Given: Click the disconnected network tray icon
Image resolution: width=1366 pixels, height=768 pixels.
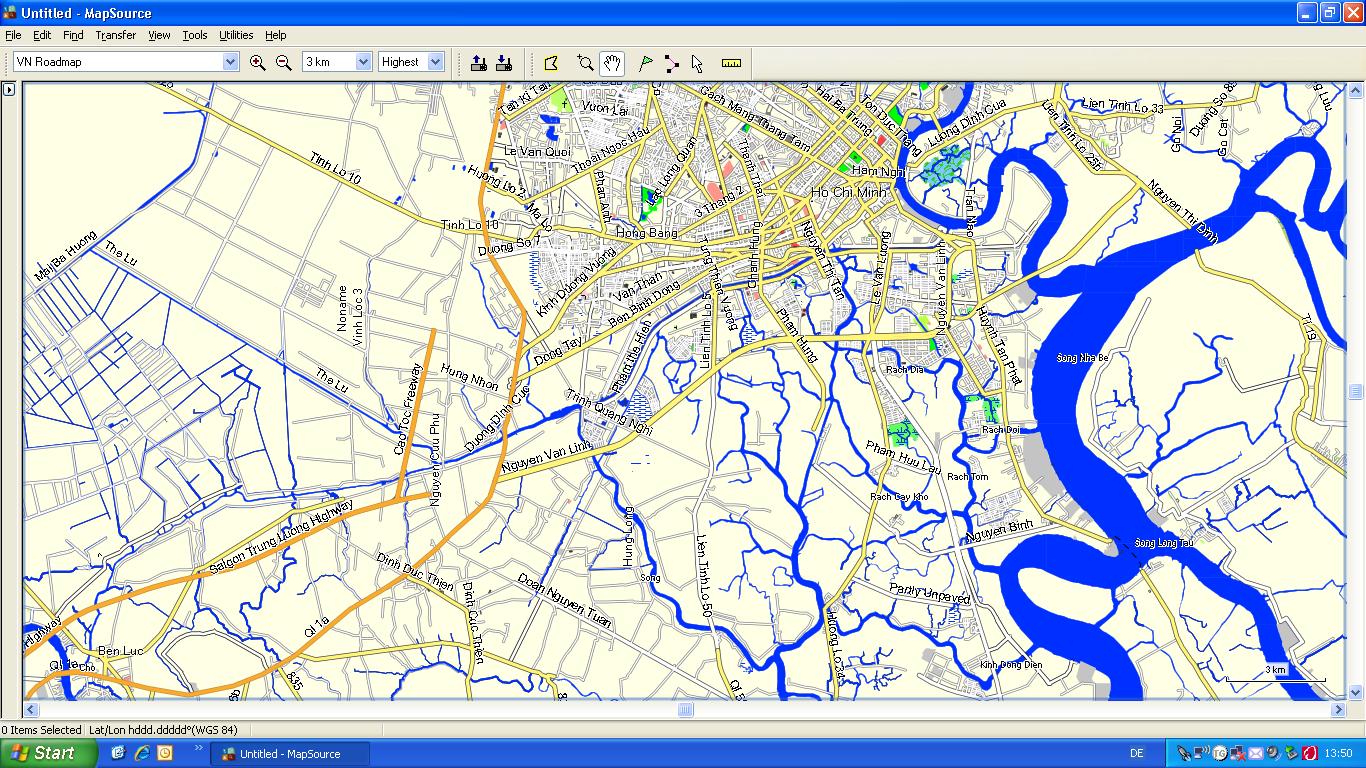Looking at the screenshot, I should click(x=1237, y=753).
